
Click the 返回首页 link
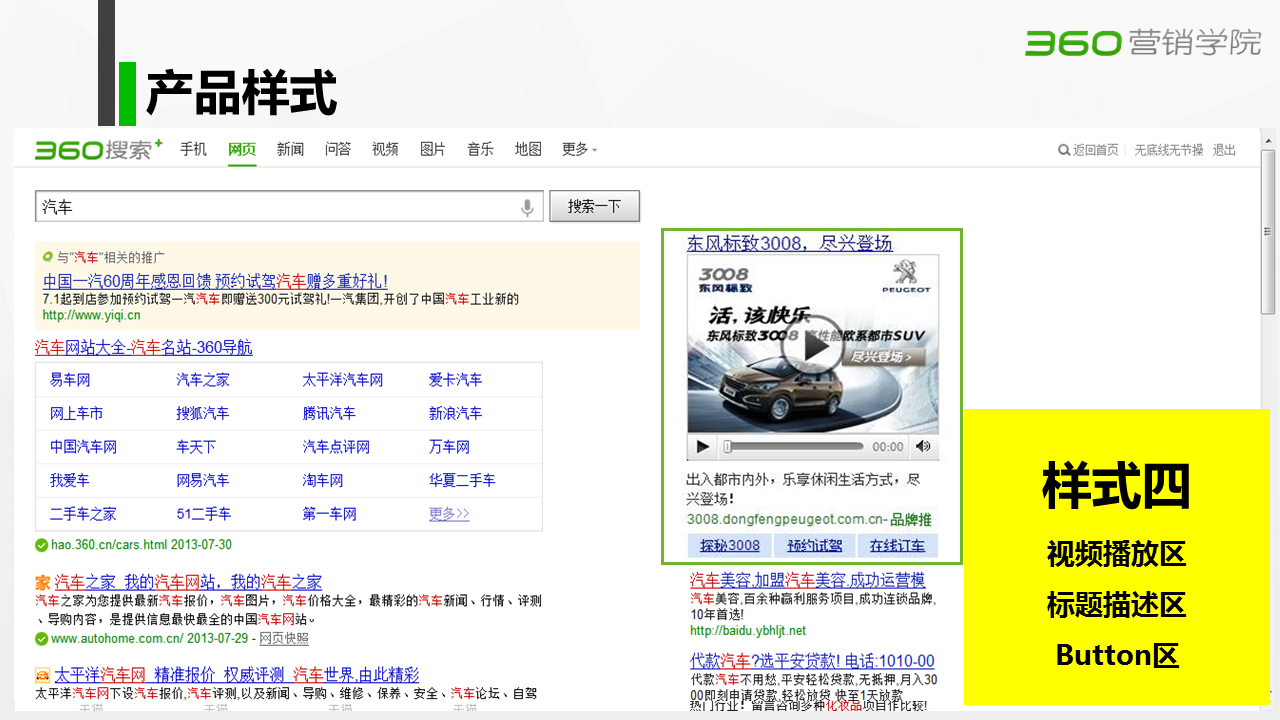pyautogui.click(x=1096, y=150)
